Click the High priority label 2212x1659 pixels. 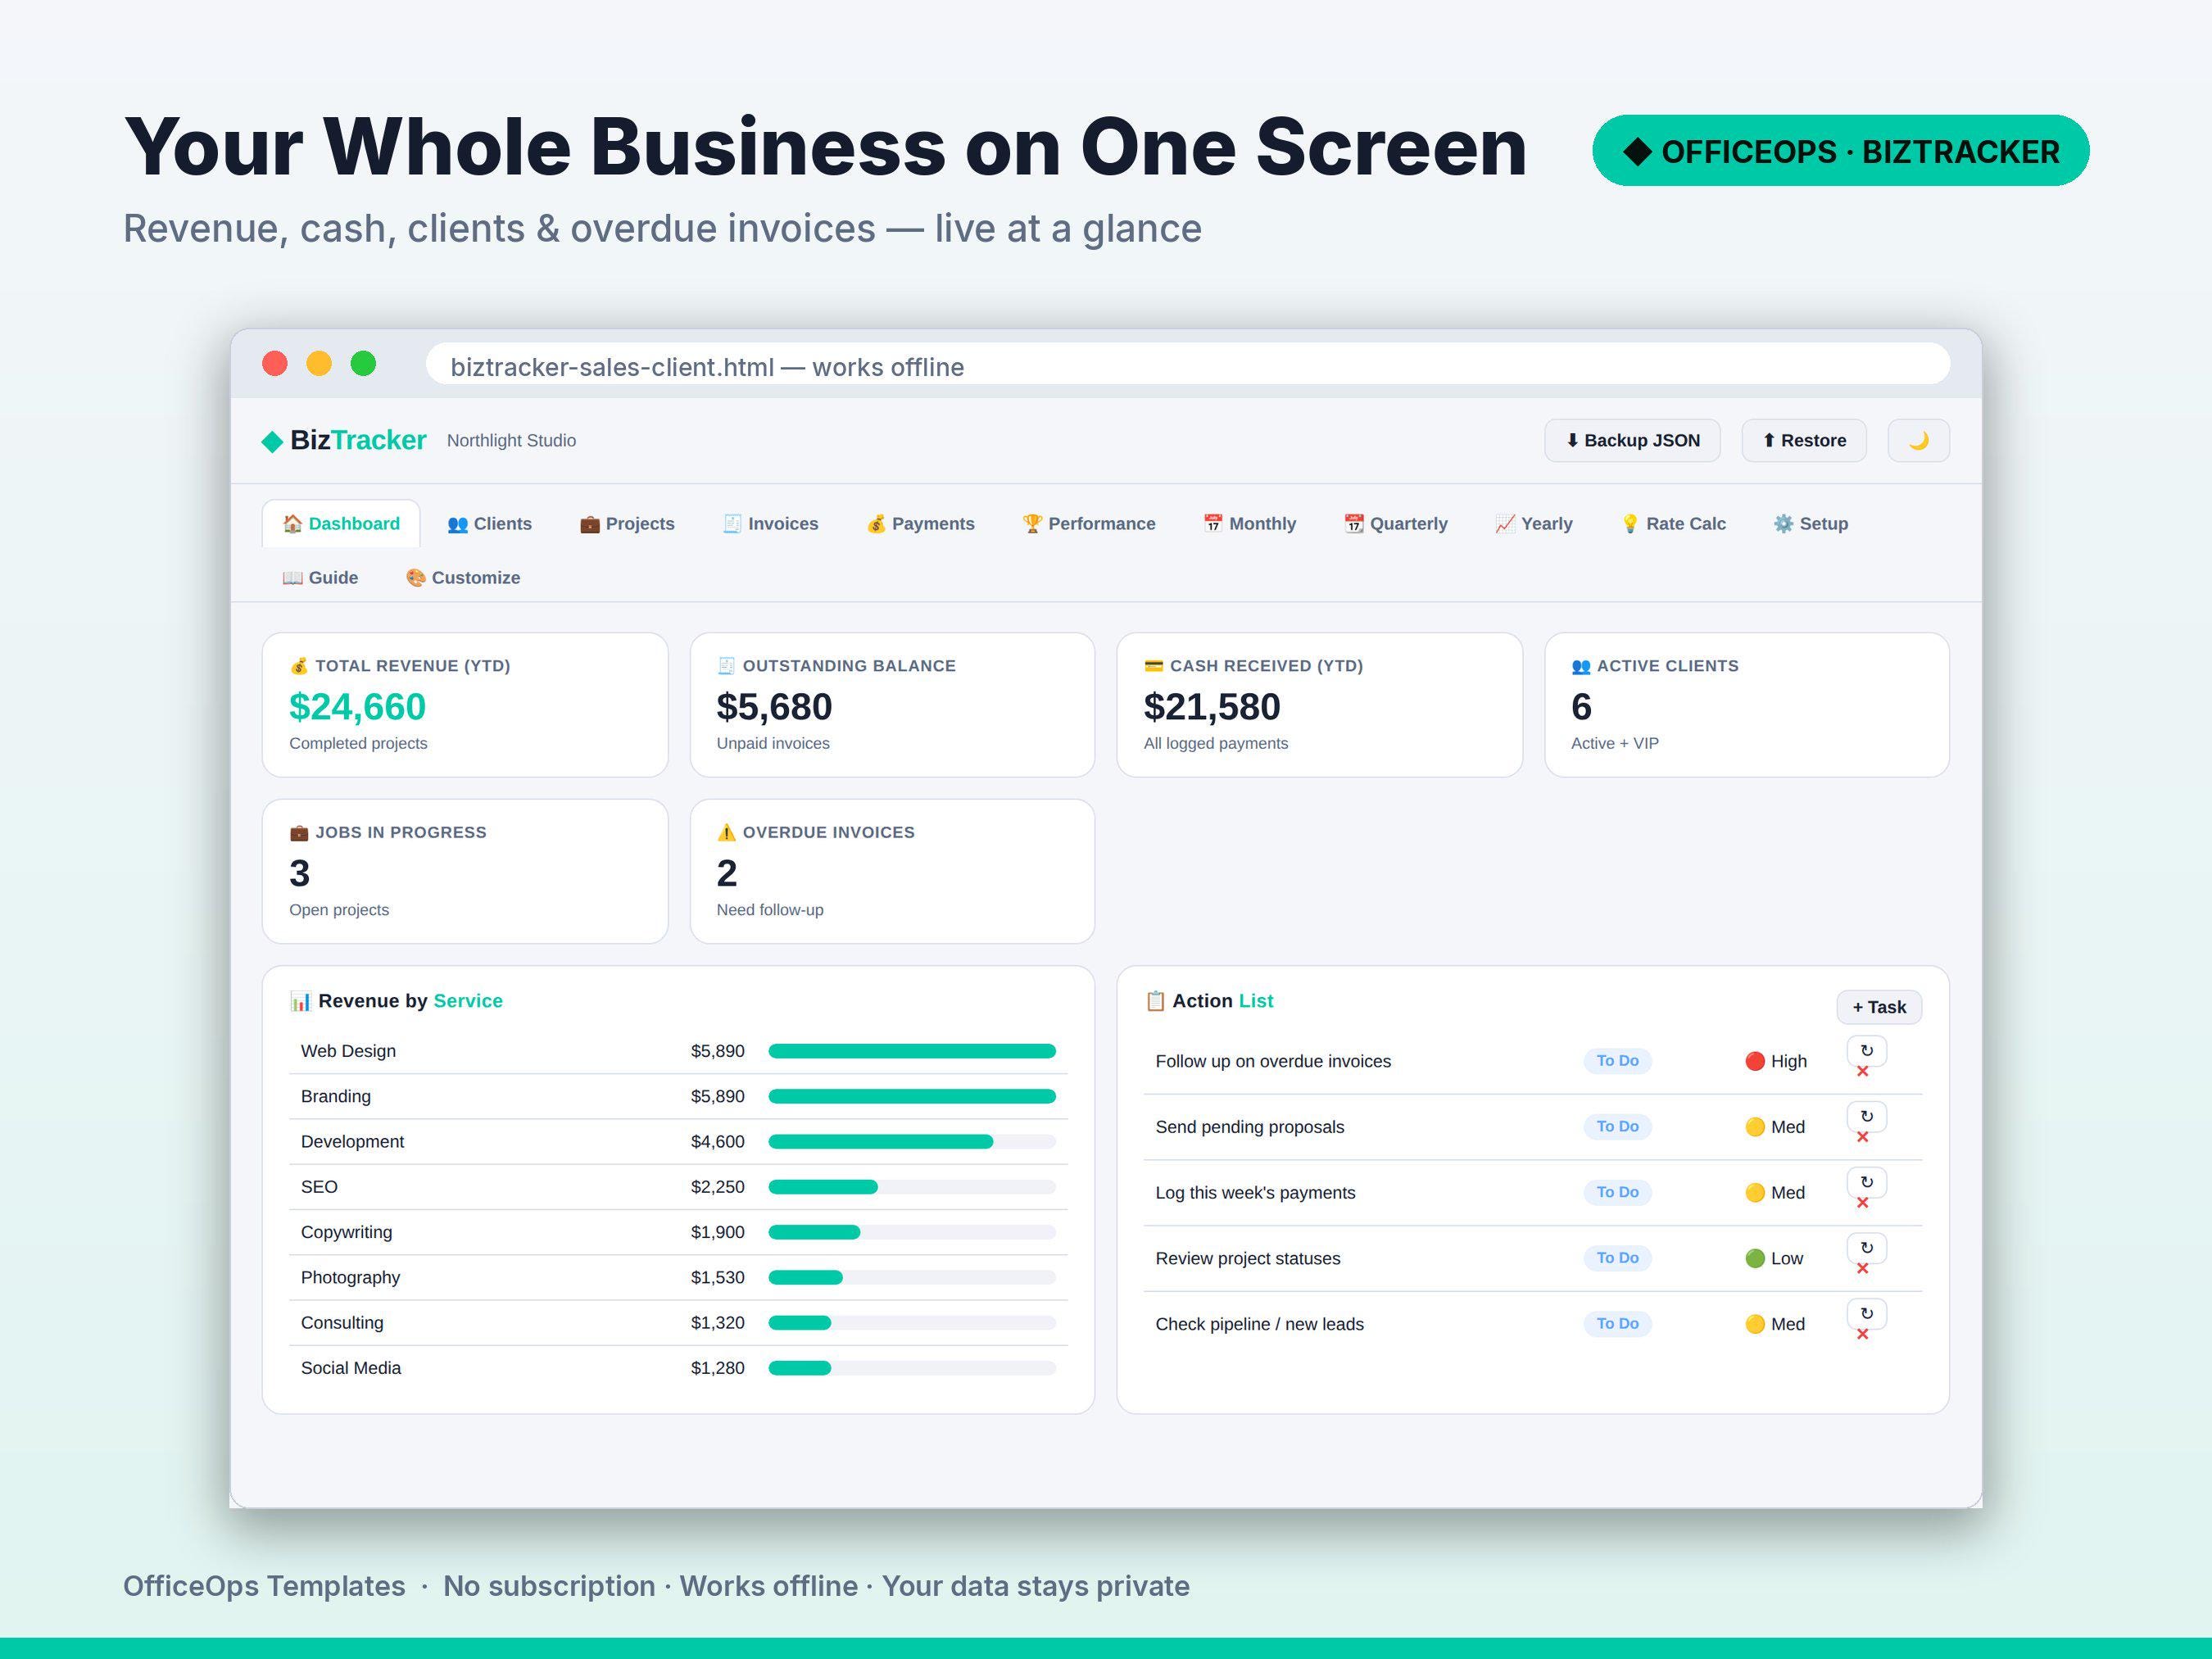click(1776, 1061)
